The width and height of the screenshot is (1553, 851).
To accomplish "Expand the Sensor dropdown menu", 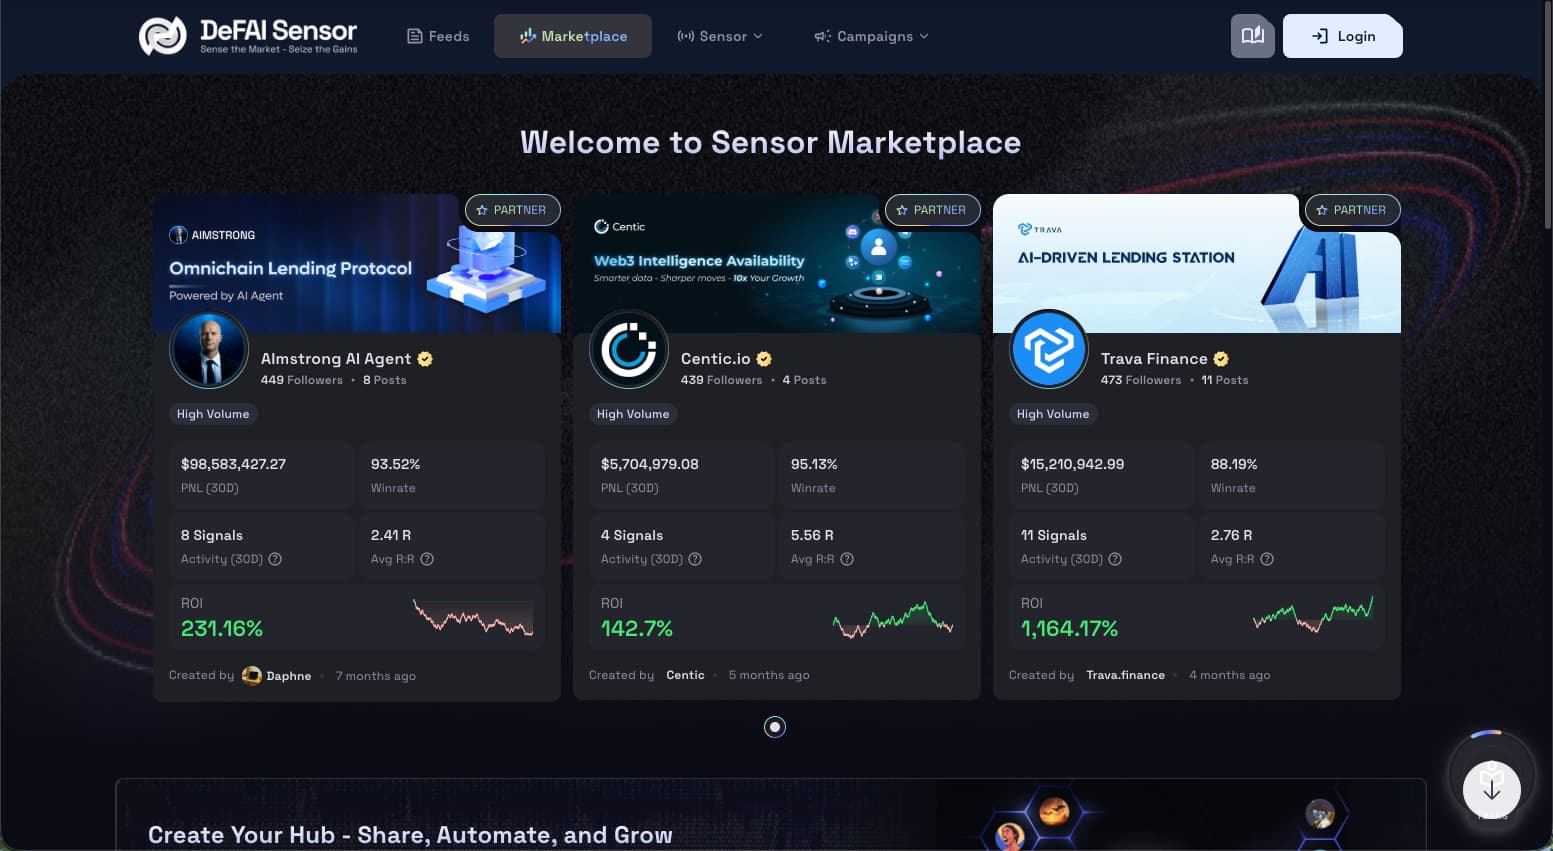I will coord(720,36).
